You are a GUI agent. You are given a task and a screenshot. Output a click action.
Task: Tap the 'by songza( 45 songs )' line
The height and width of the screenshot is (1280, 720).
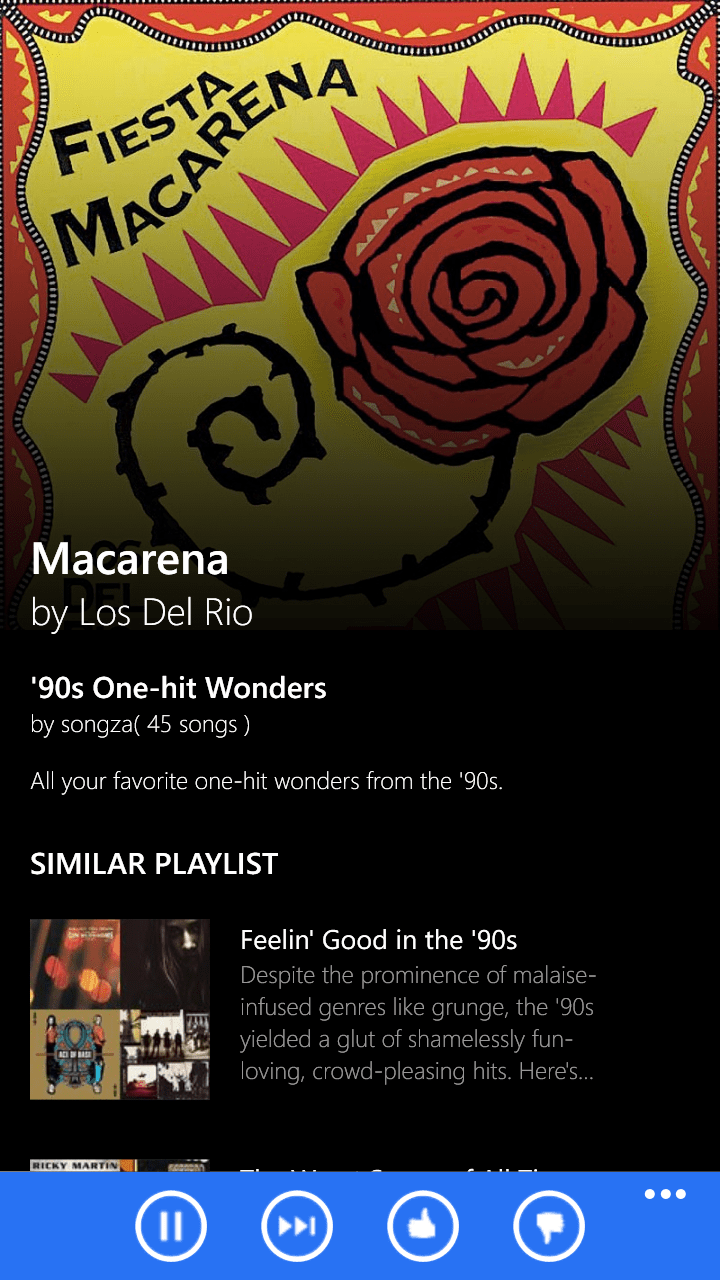(x=140, y=725)
